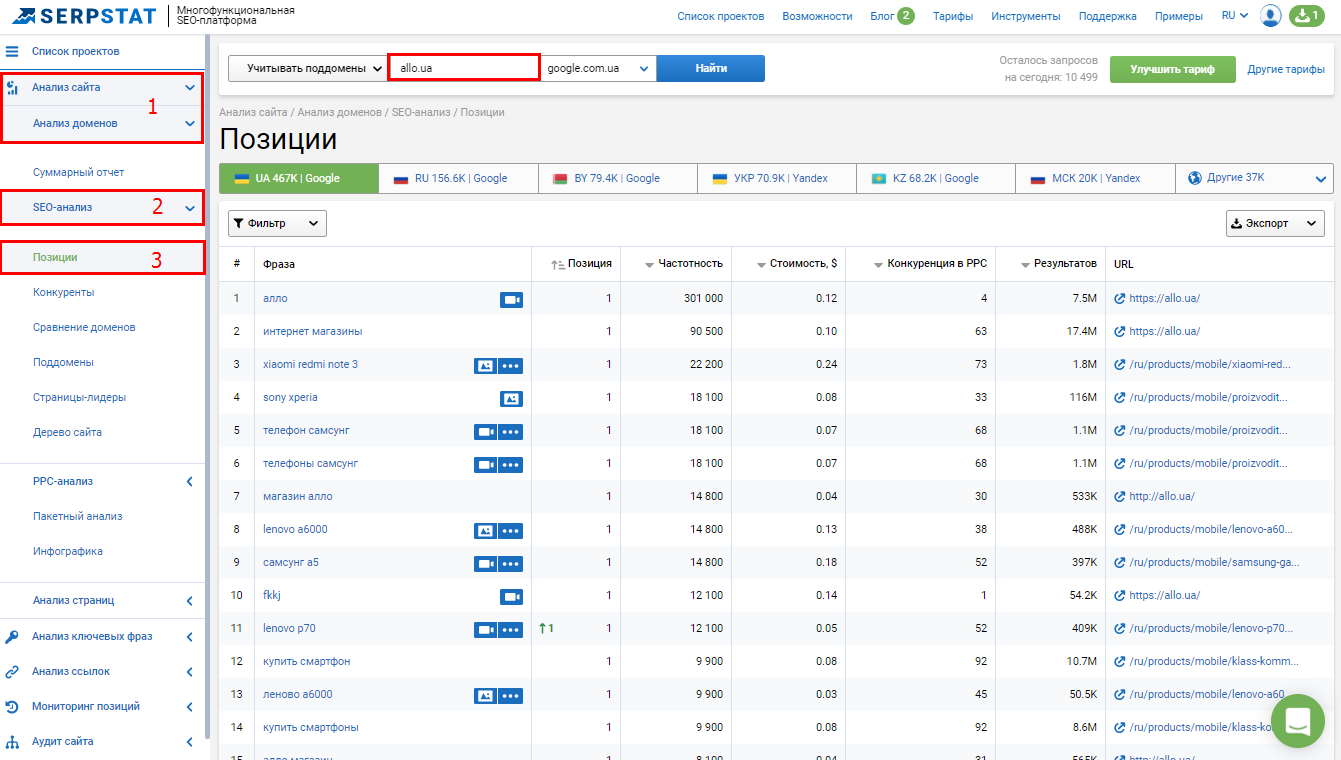Viewport: 1341px width, 760px height.
Task: Click the video icon in the алло row
Action: 511,299
